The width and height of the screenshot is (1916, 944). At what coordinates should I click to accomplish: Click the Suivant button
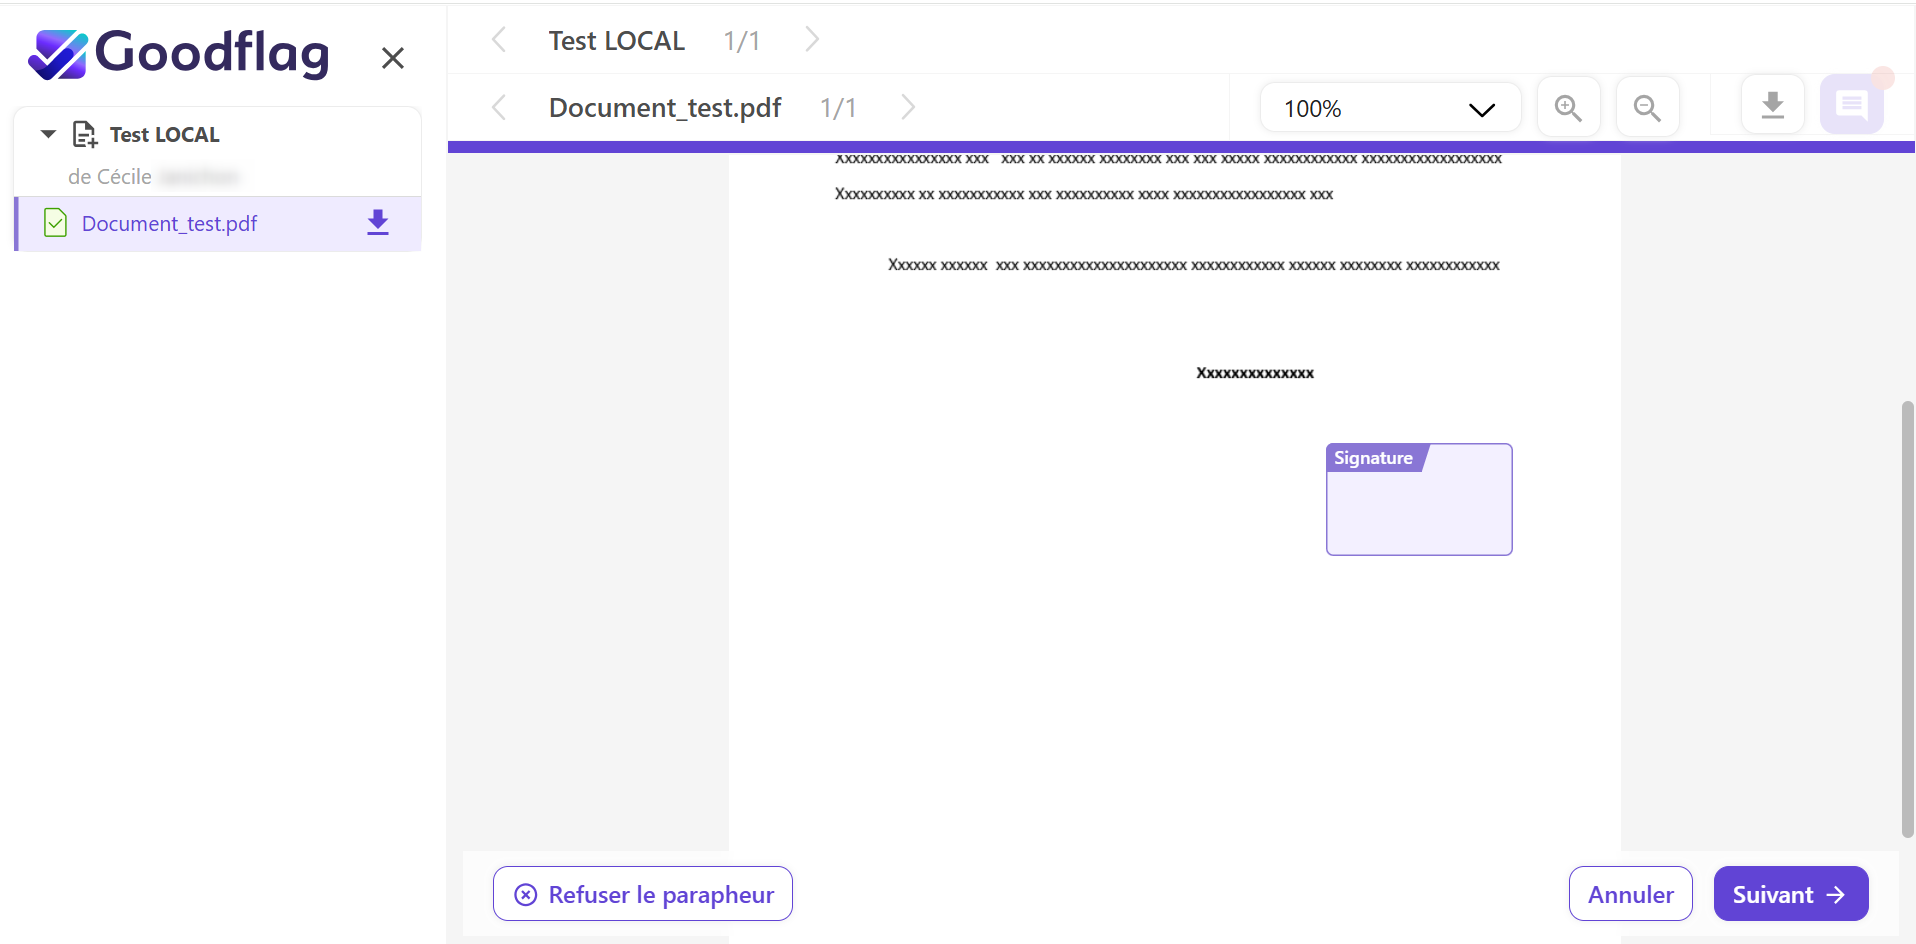click(x=1790, y=894)
